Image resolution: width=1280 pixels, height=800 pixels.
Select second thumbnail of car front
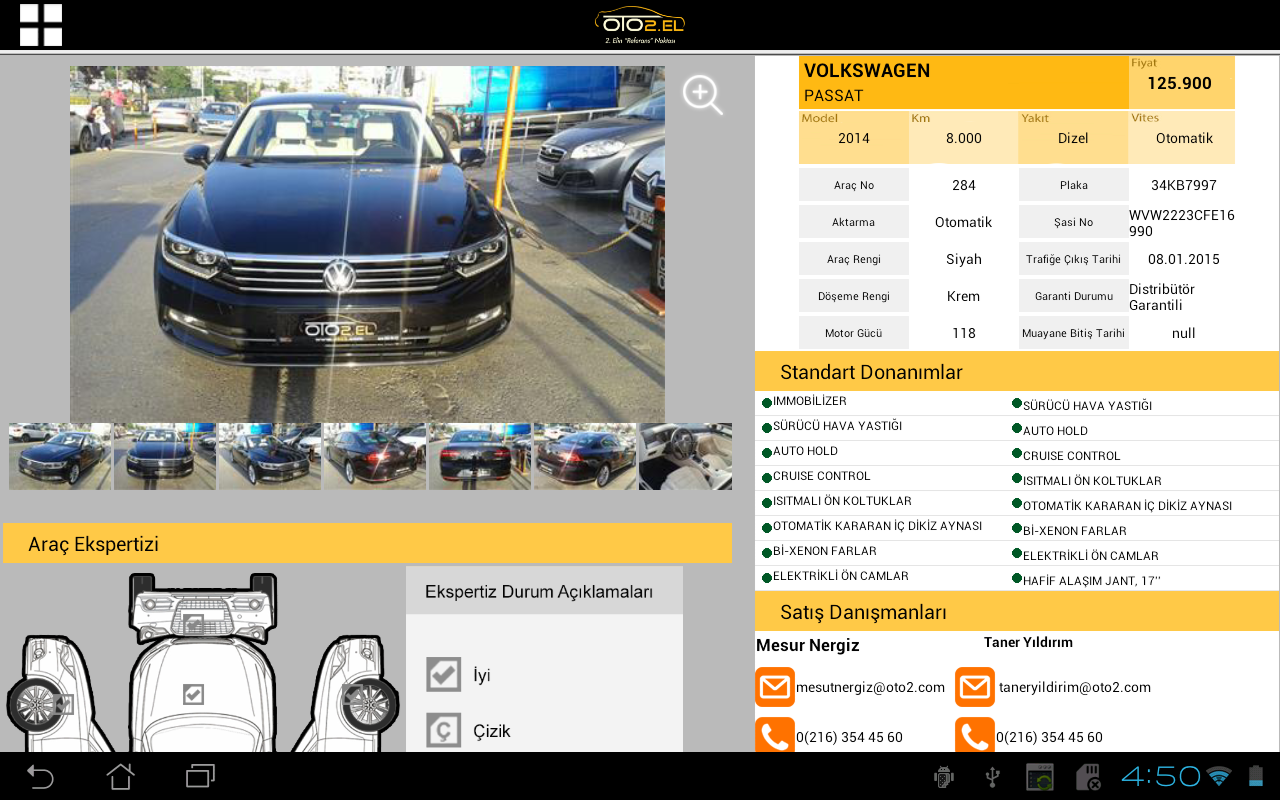pos(165,456)
